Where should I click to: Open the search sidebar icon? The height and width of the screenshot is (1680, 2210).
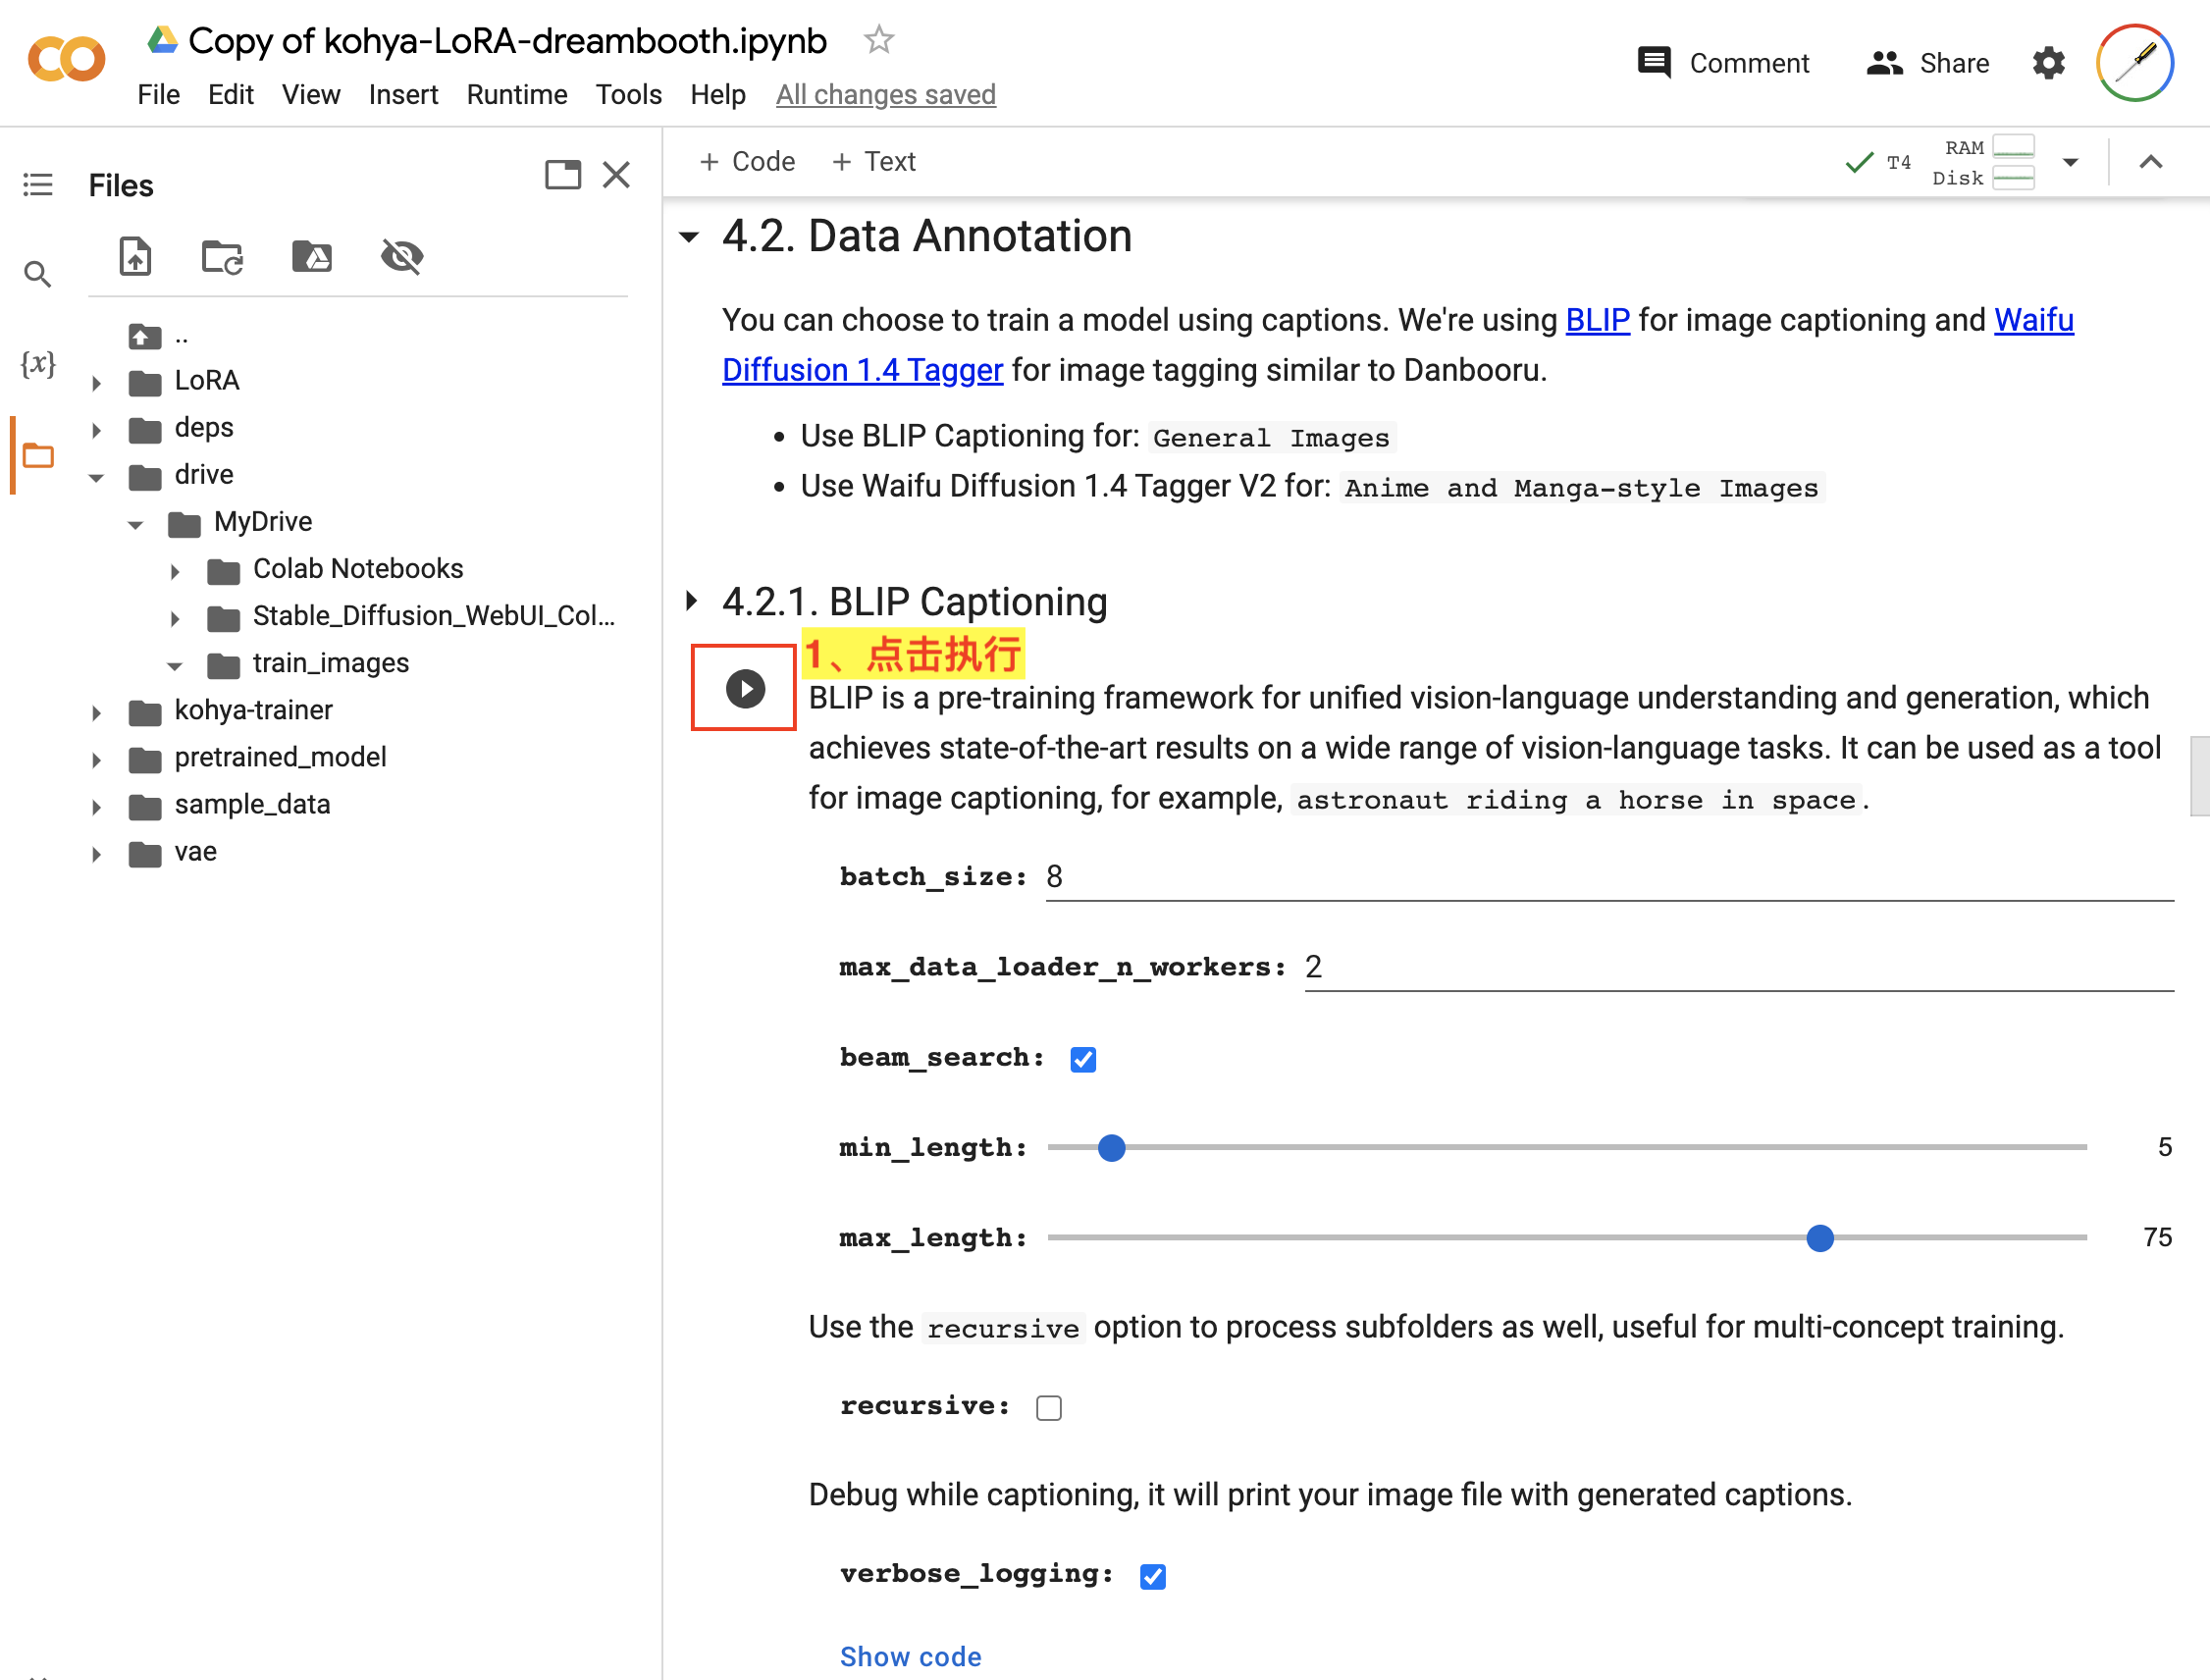click(x=38, y=274)
